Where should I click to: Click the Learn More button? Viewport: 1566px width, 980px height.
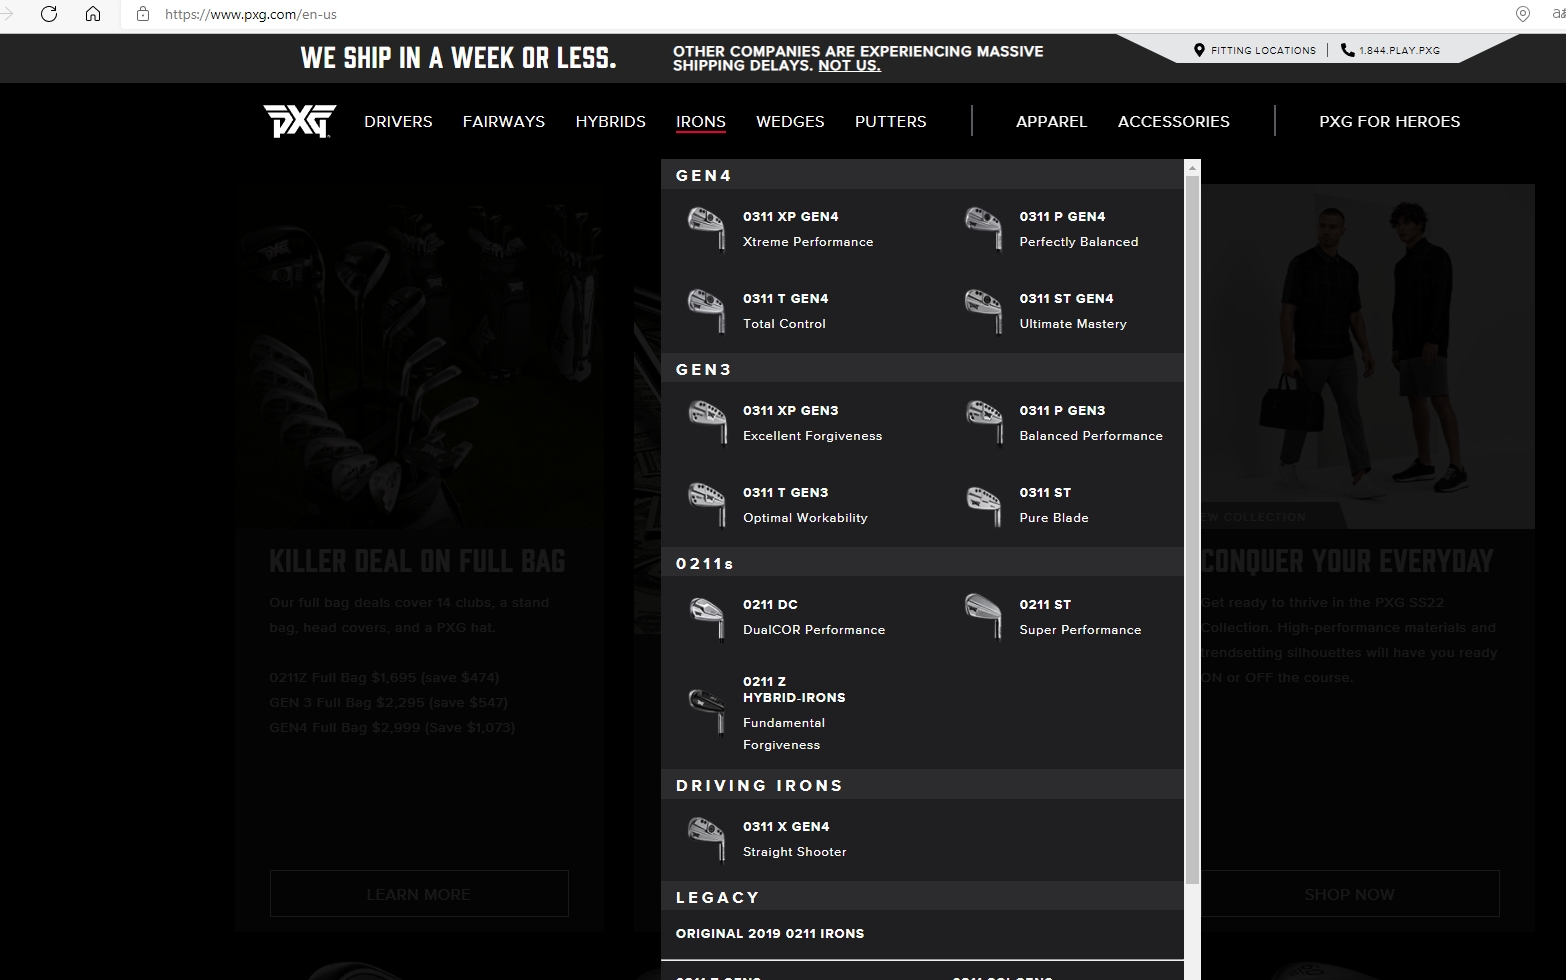pos(419,894)
